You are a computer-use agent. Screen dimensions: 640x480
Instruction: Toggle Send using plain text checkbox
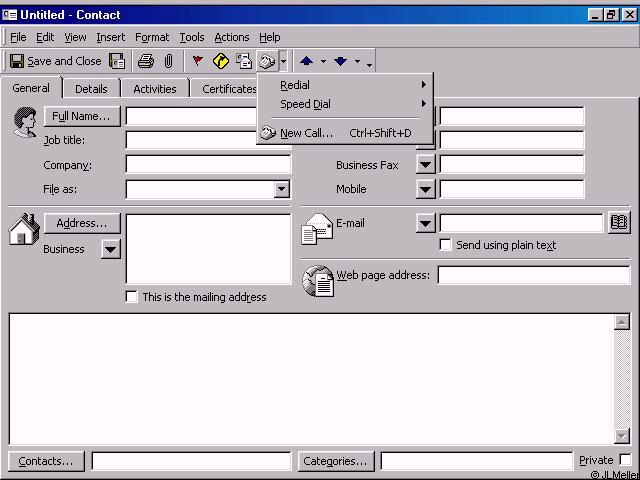445,245
